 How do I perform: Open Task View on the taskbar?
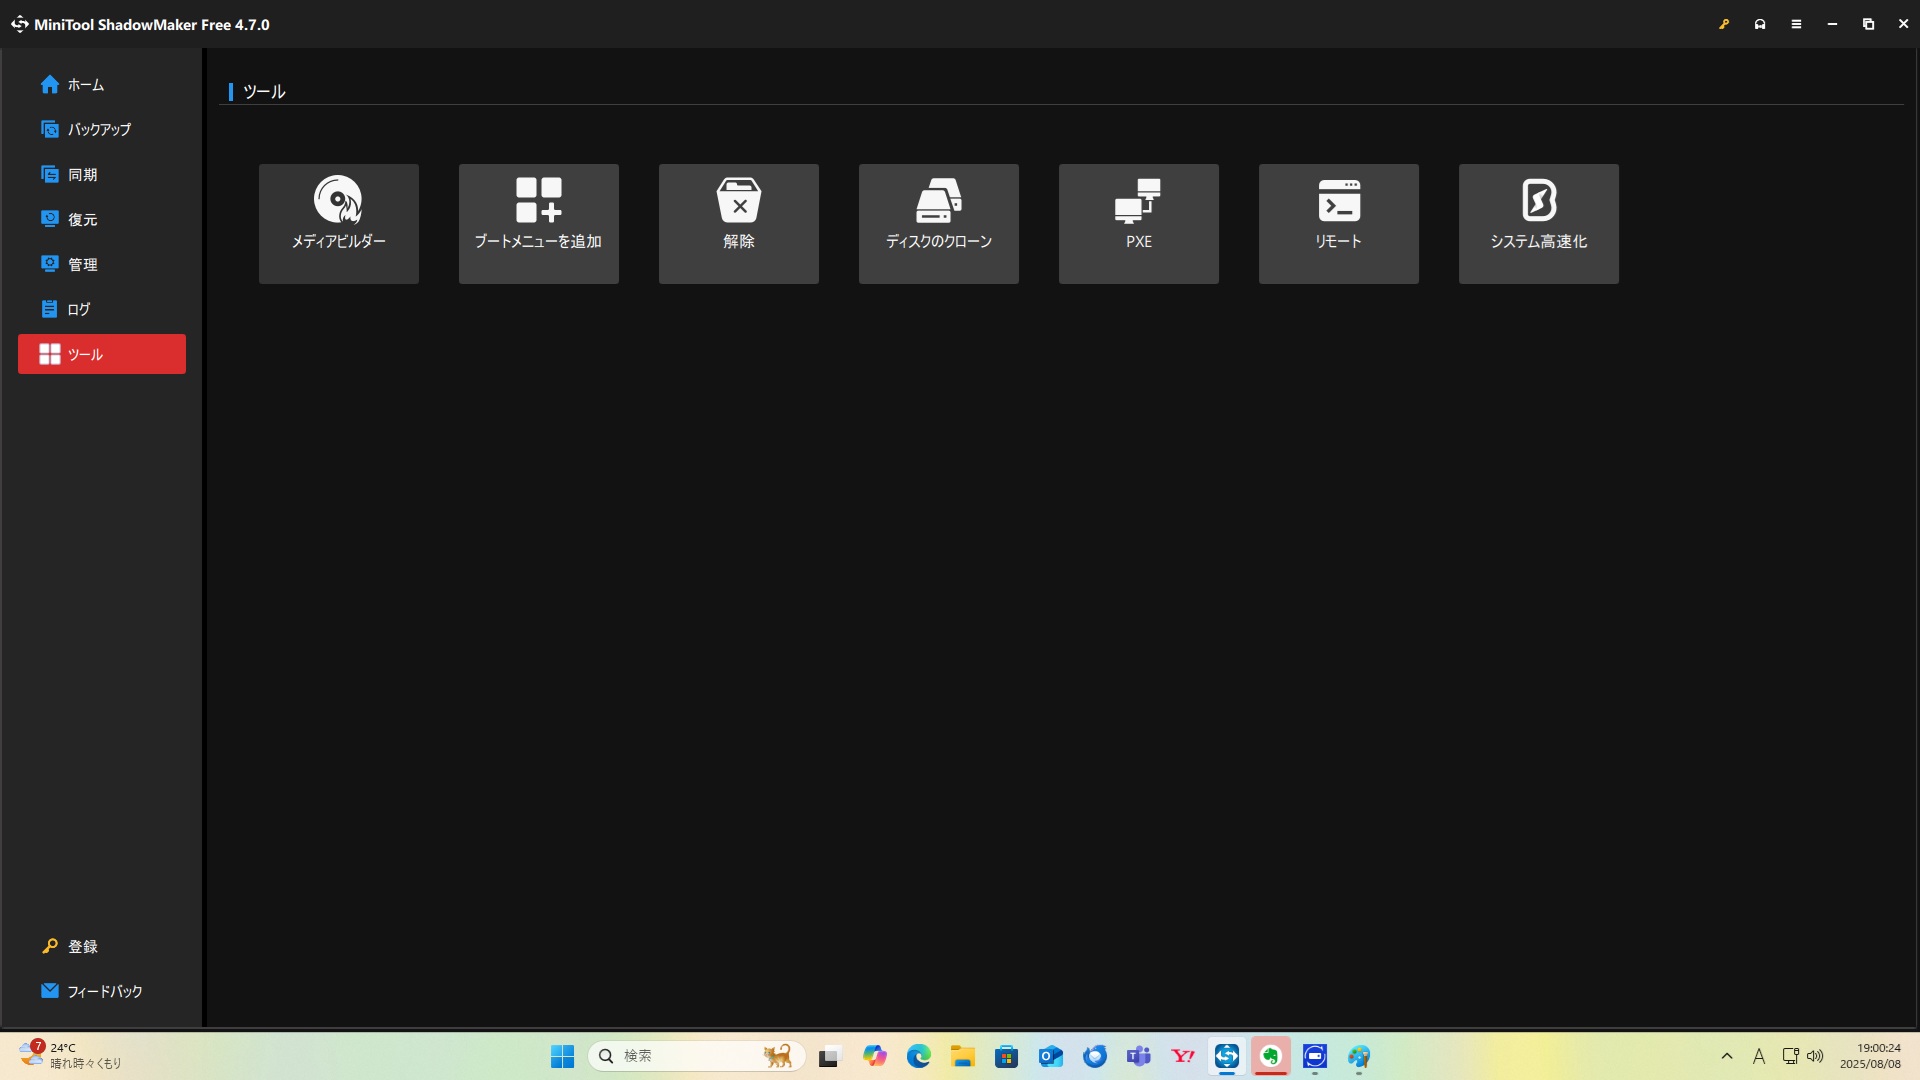pyautogui.click(x=830, y=1056)
